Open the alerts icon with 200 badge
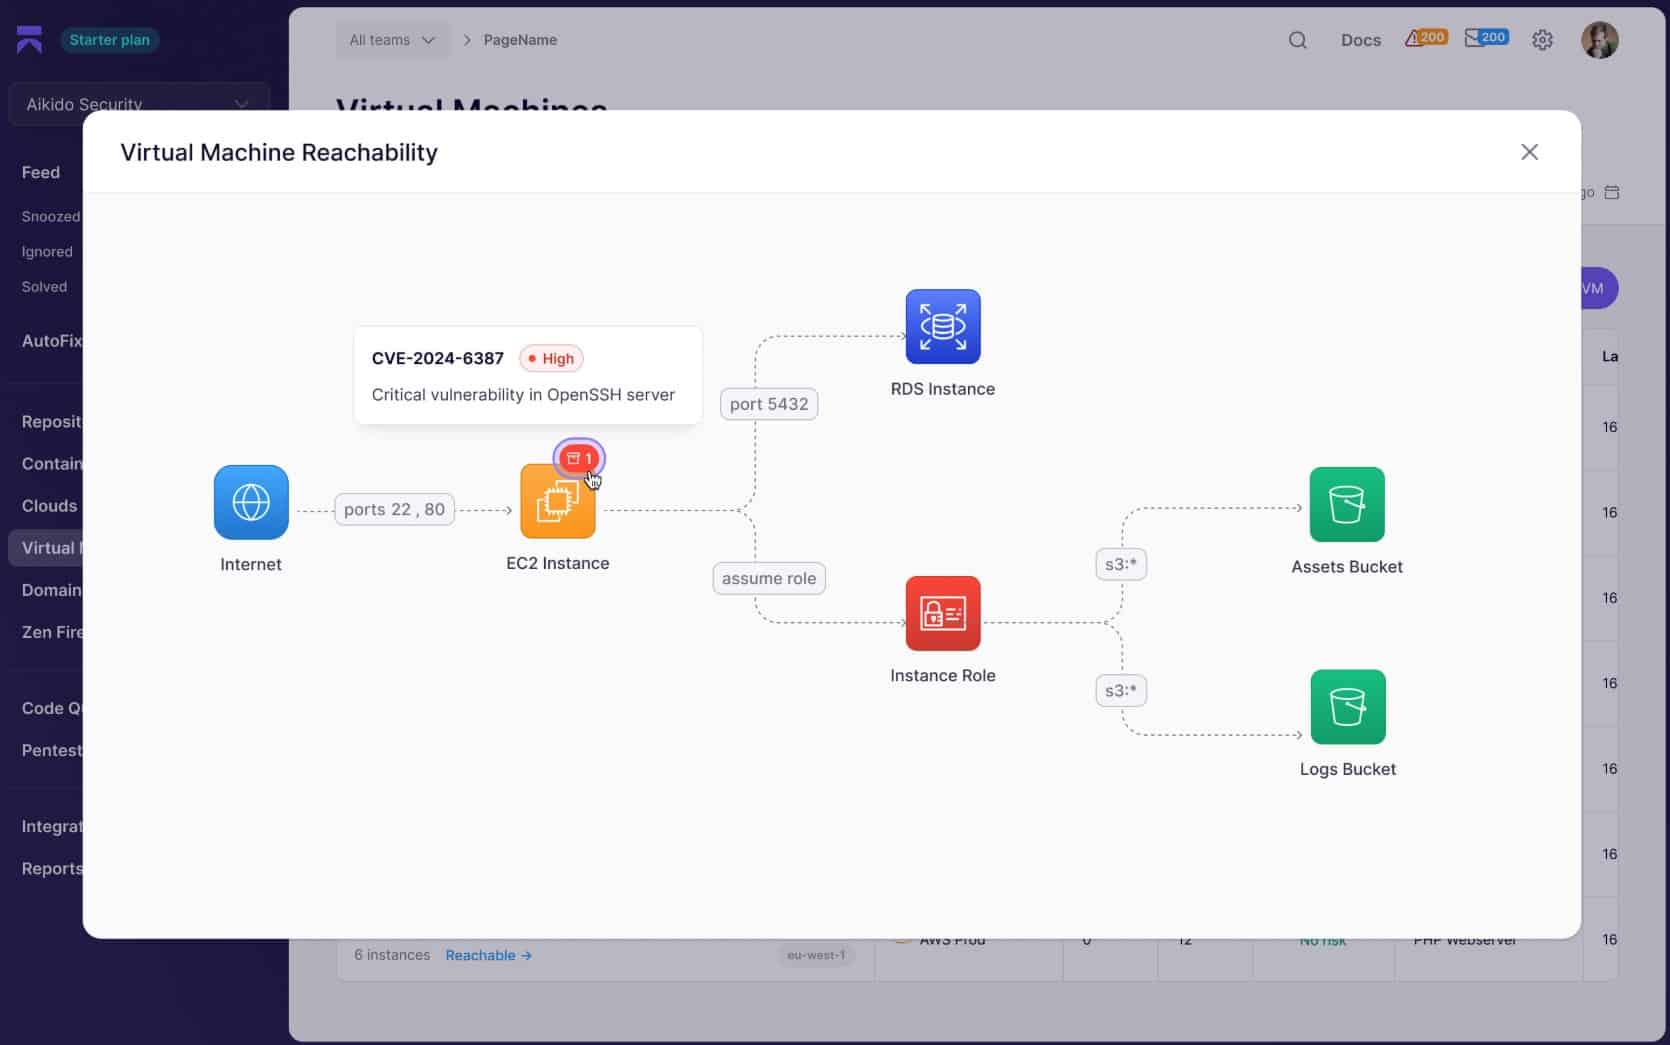 1426,38
